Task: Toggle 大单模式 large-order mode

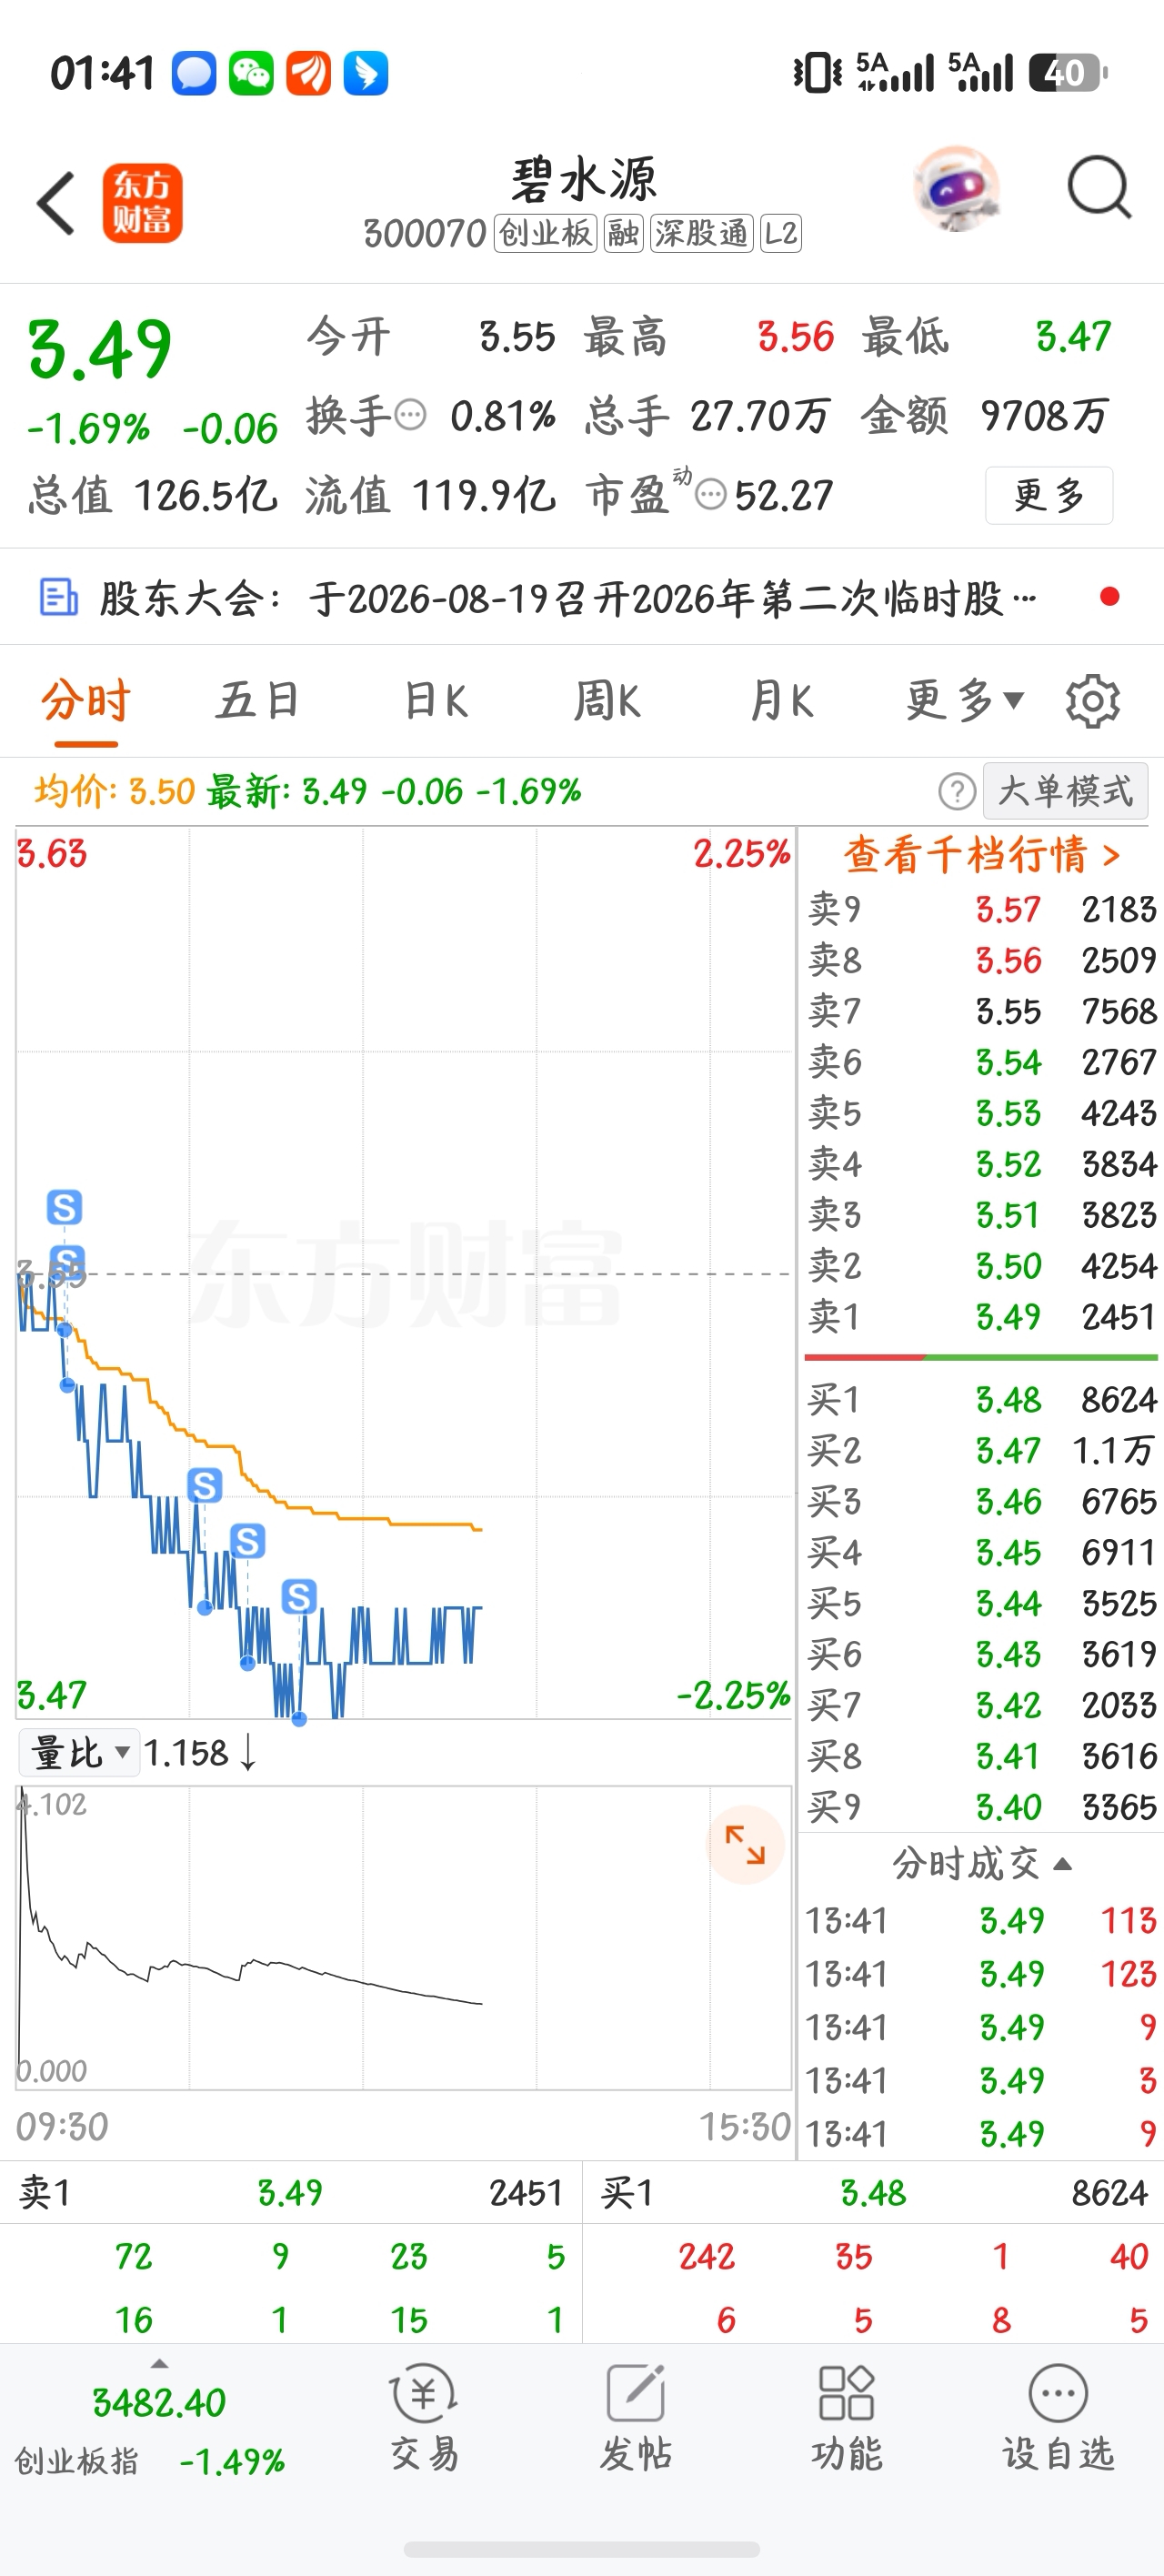Action: pyautogui.click(x=1065, y=791)
